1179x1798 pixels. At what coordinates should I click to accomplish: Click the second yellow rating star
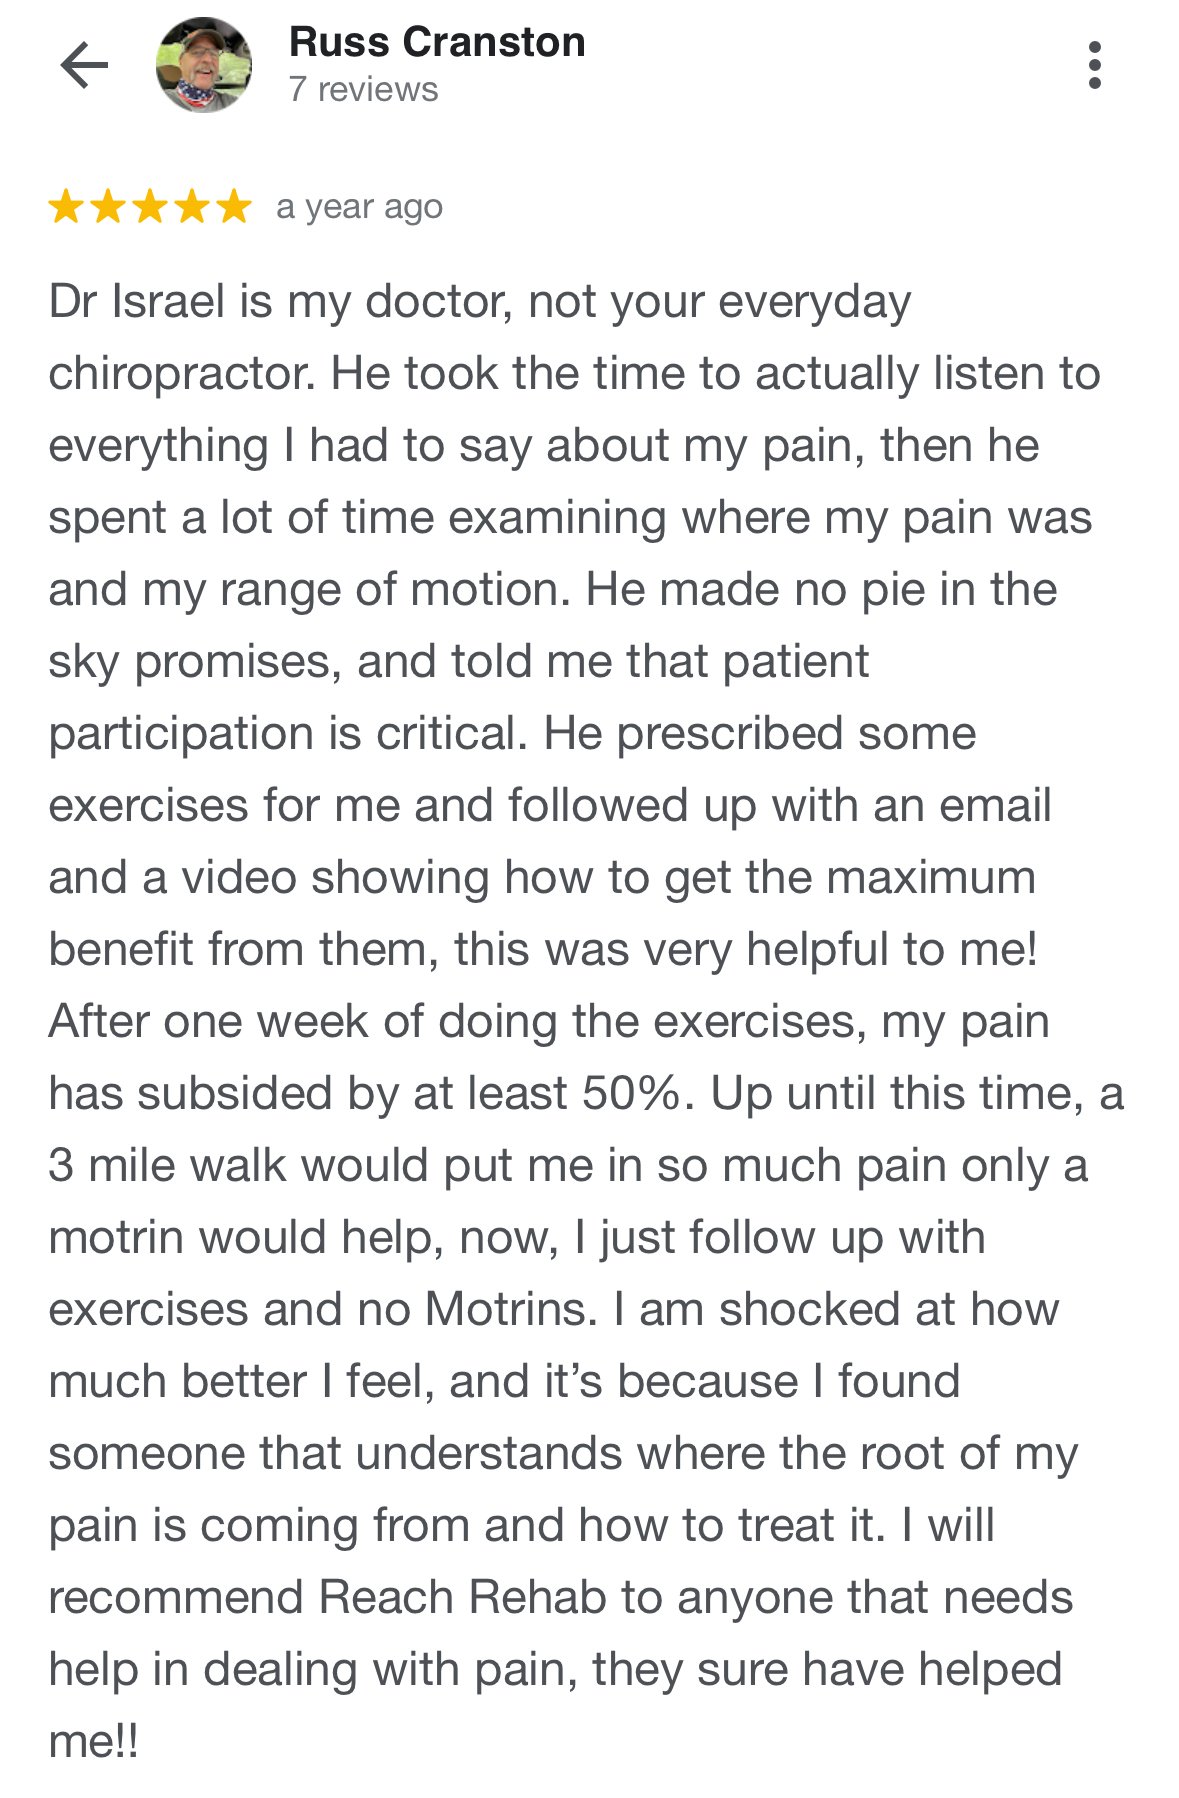click(108, 207)
